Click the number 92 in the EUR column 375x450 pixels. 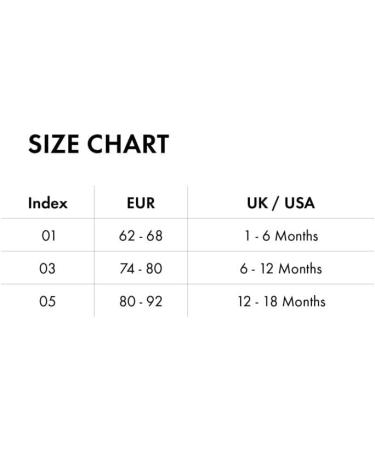(x=155, y=302)
